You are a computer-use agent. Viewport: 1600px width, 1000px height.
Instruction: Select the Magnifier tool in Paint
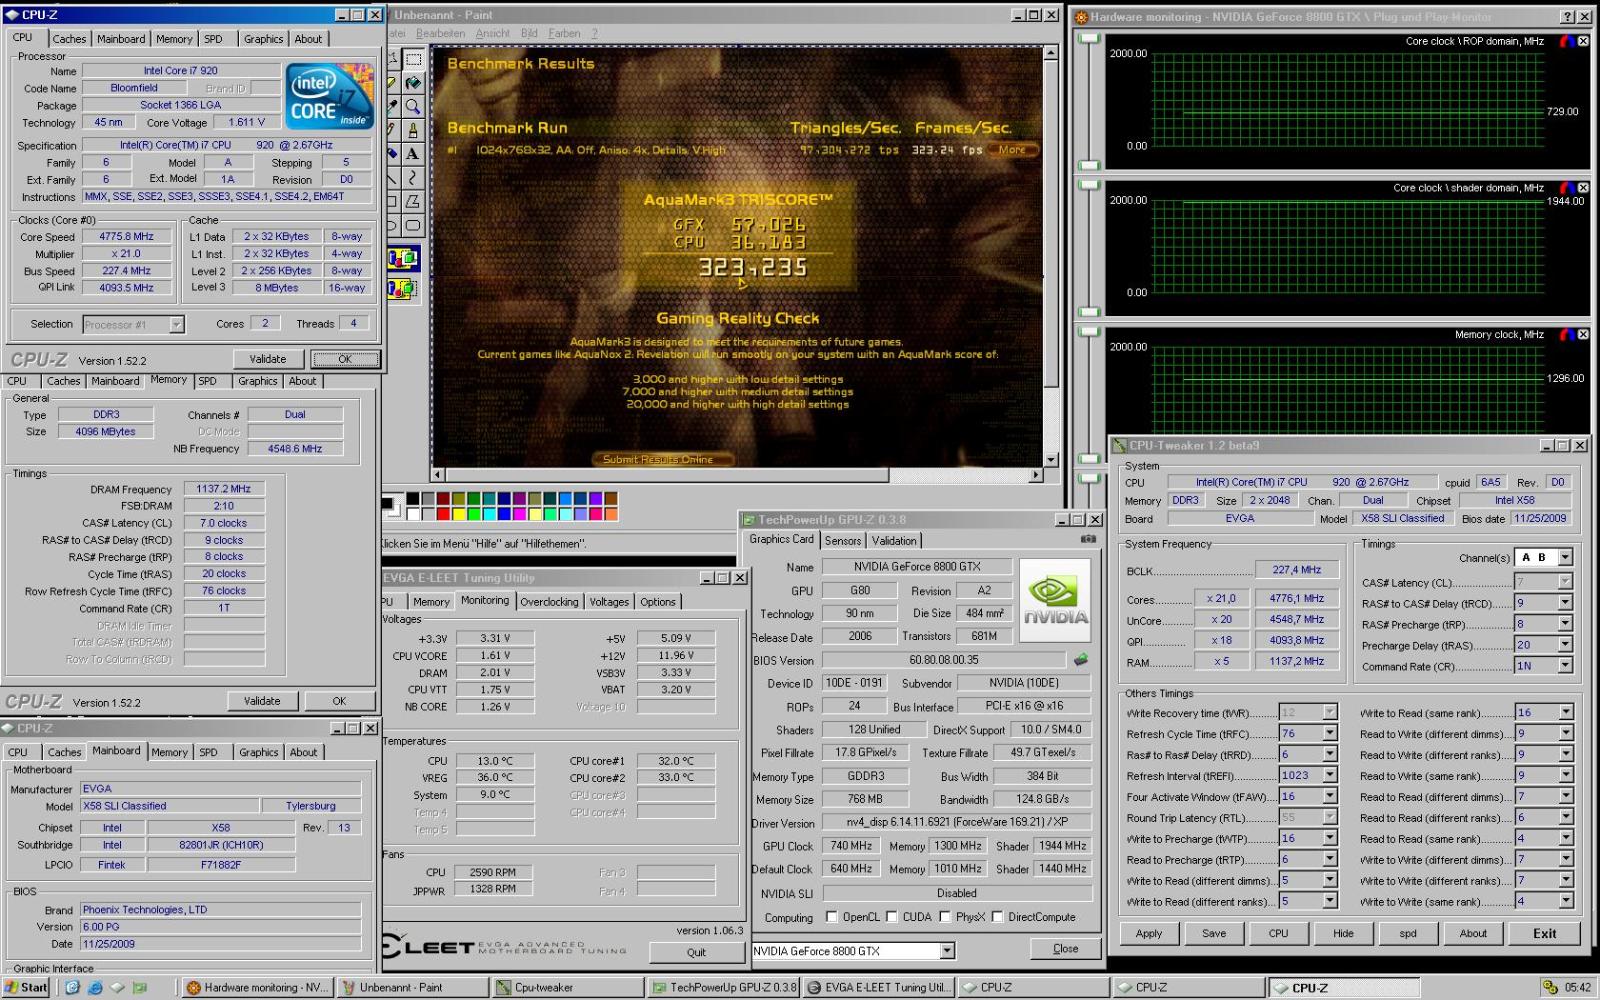[x=413, y=107]
